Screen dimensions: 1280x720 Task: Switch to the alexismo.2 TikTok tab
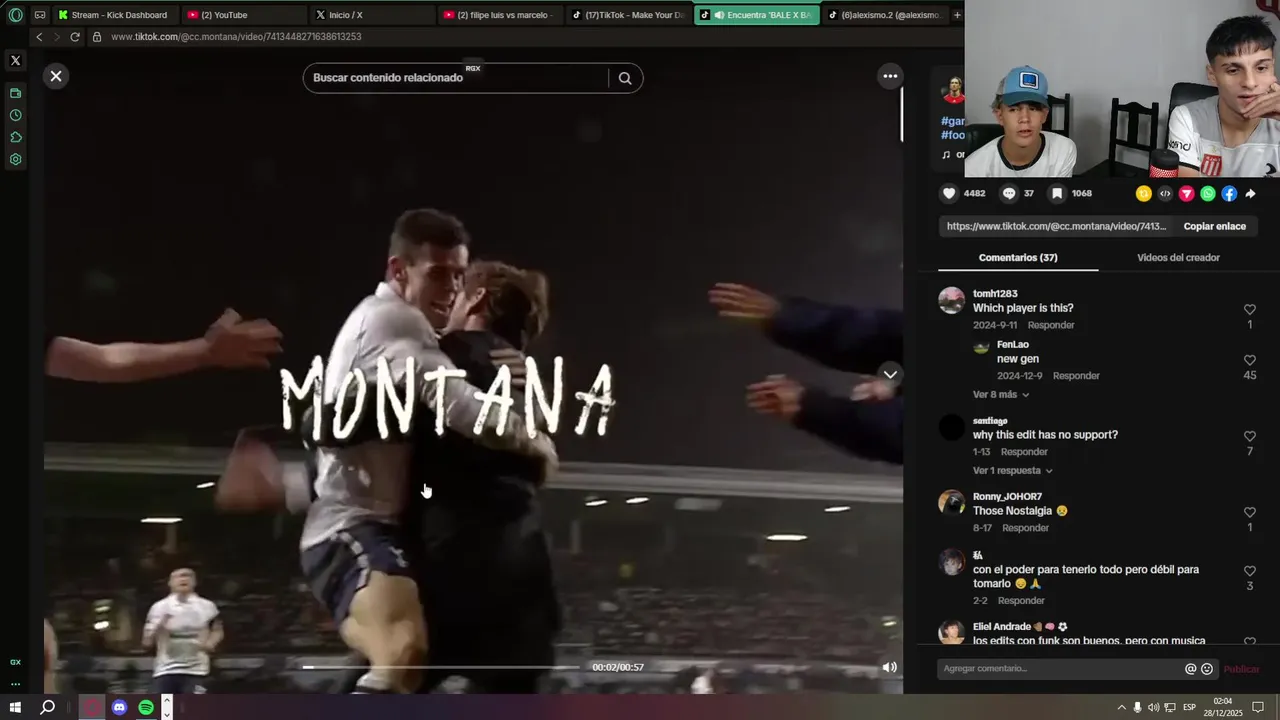[884, 15]
